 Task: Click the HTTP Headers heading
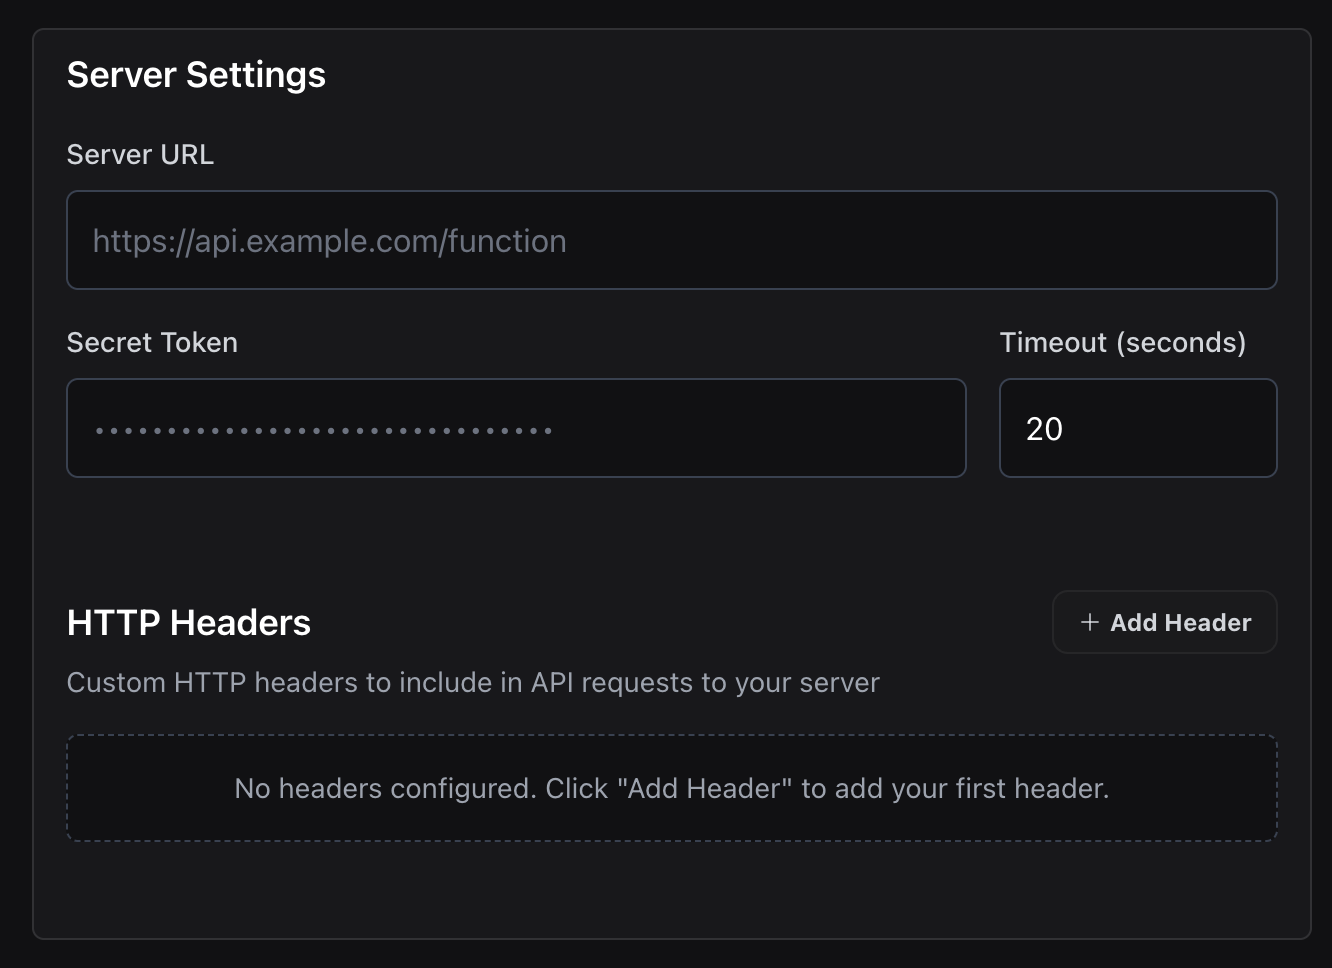[x=189, y=623]
